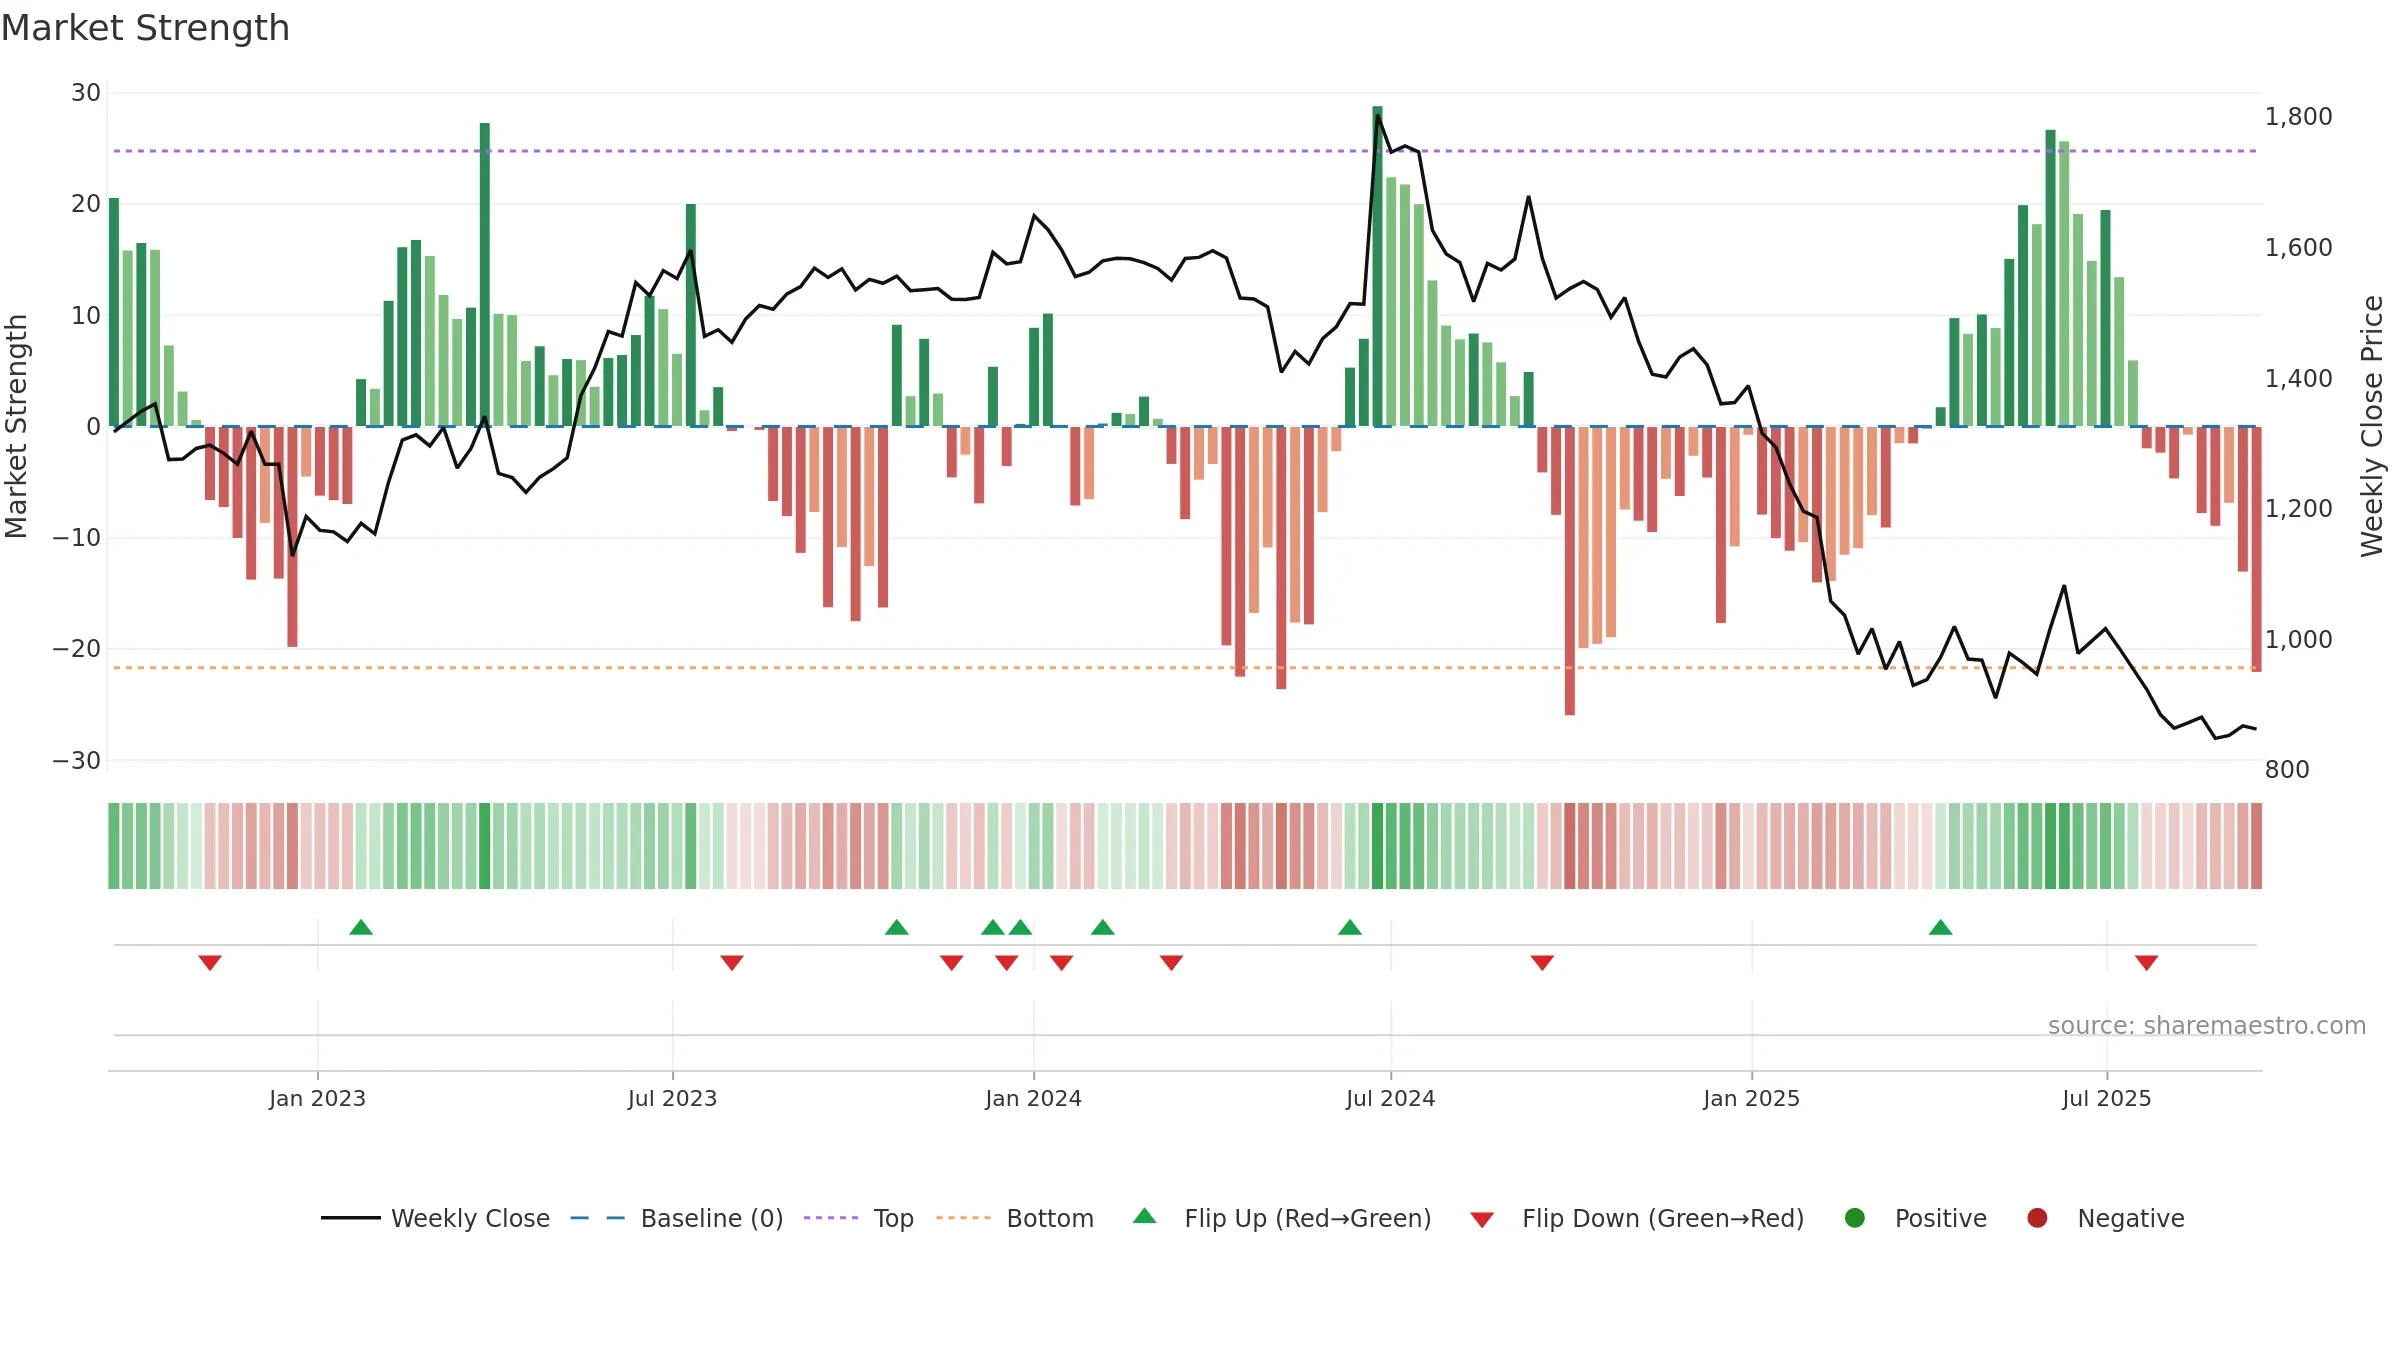Click the red Negative dot in legend

click(x=2037, y=1218)
